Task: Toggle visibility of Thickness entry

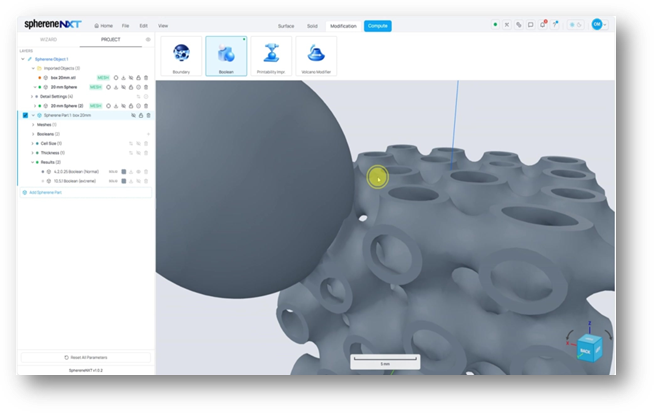Action: tap(138, 153)
